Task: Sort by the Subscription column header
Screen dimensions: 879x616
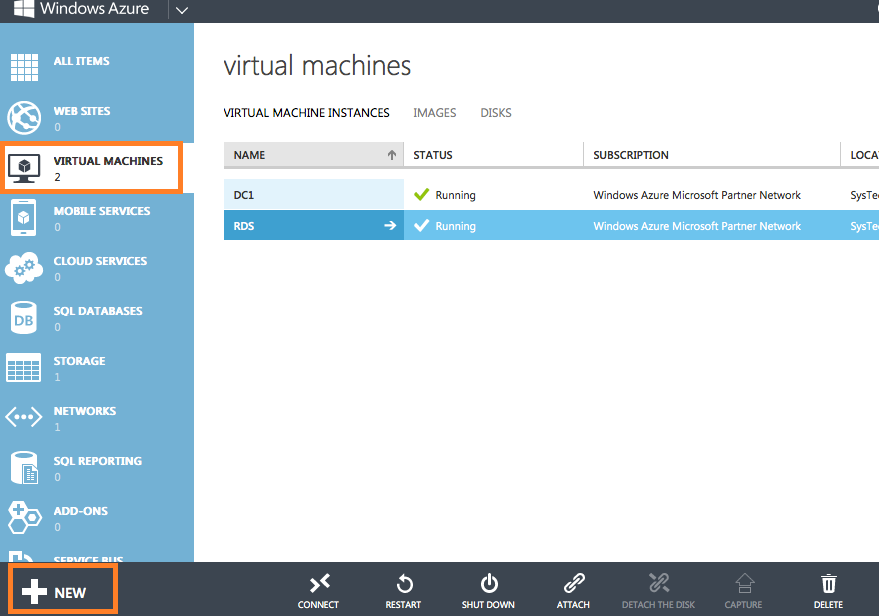Action: [x=712, y=155]
